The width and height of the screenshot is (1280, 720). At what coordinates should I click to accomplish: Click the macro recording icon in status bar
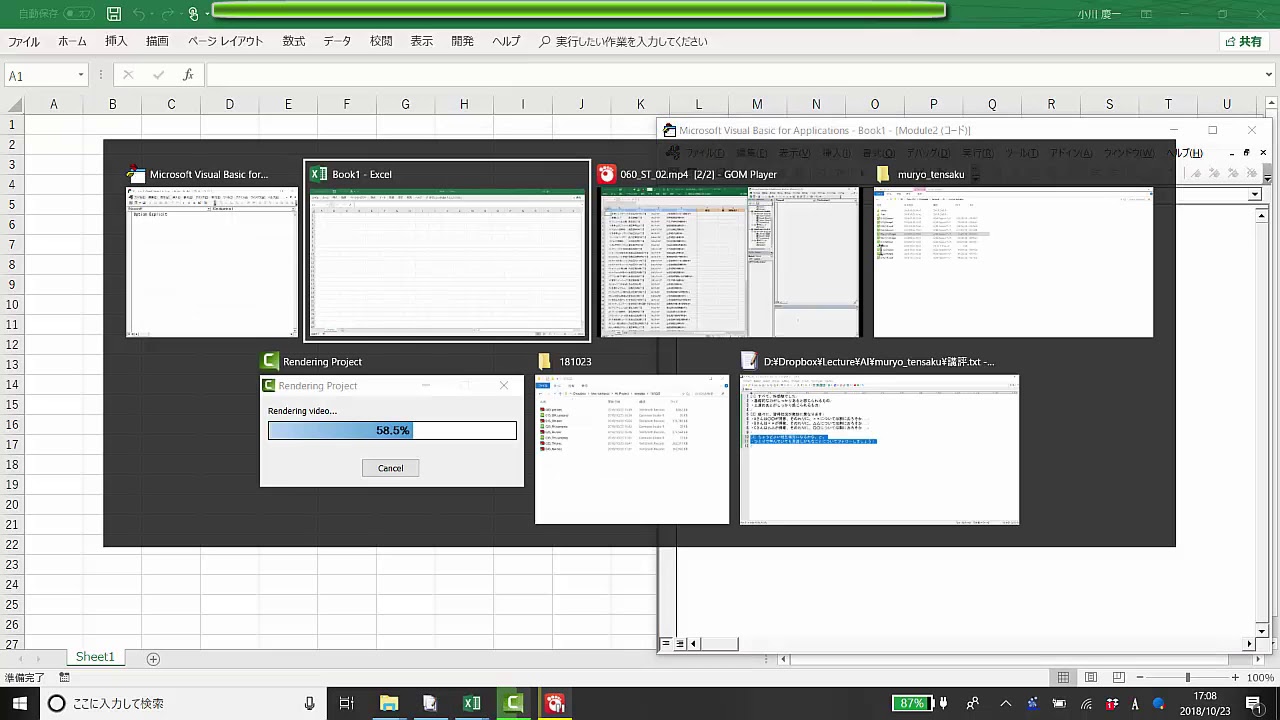click(x=64, y=678)
